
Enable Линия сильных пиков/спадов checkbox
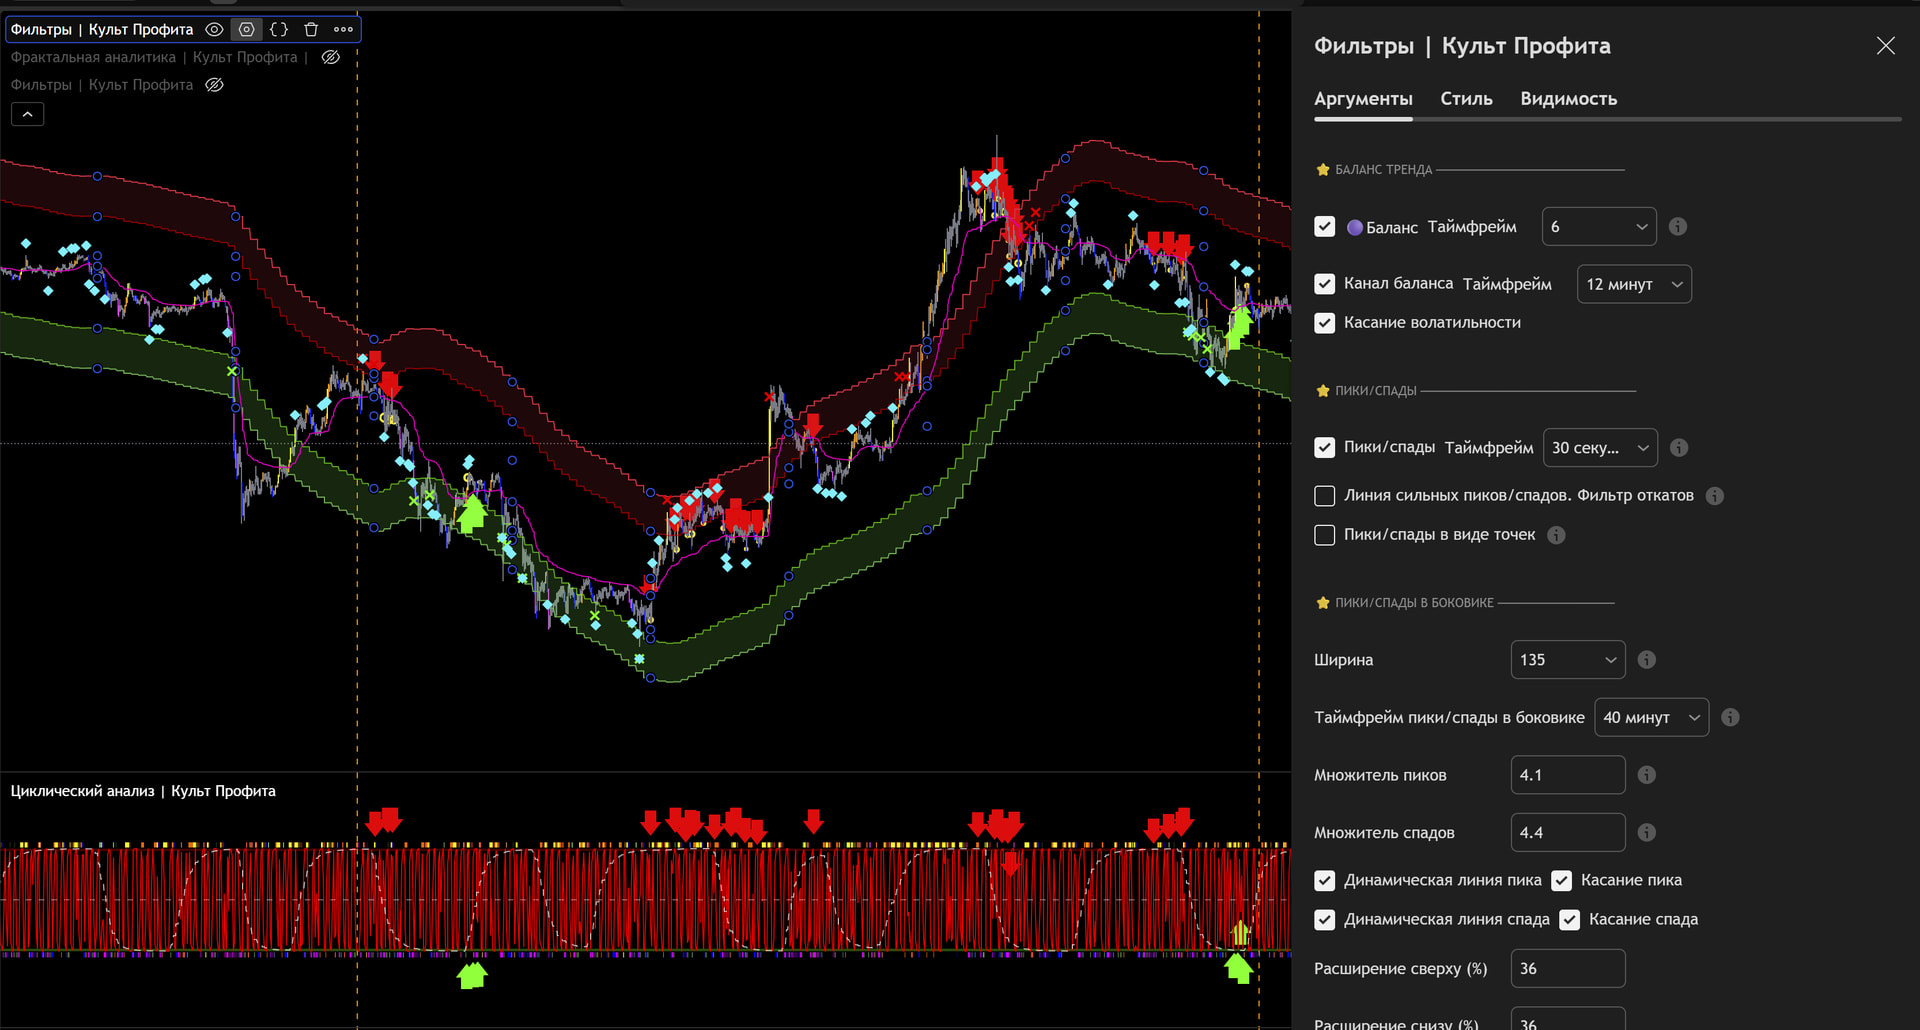[1325, 496]
